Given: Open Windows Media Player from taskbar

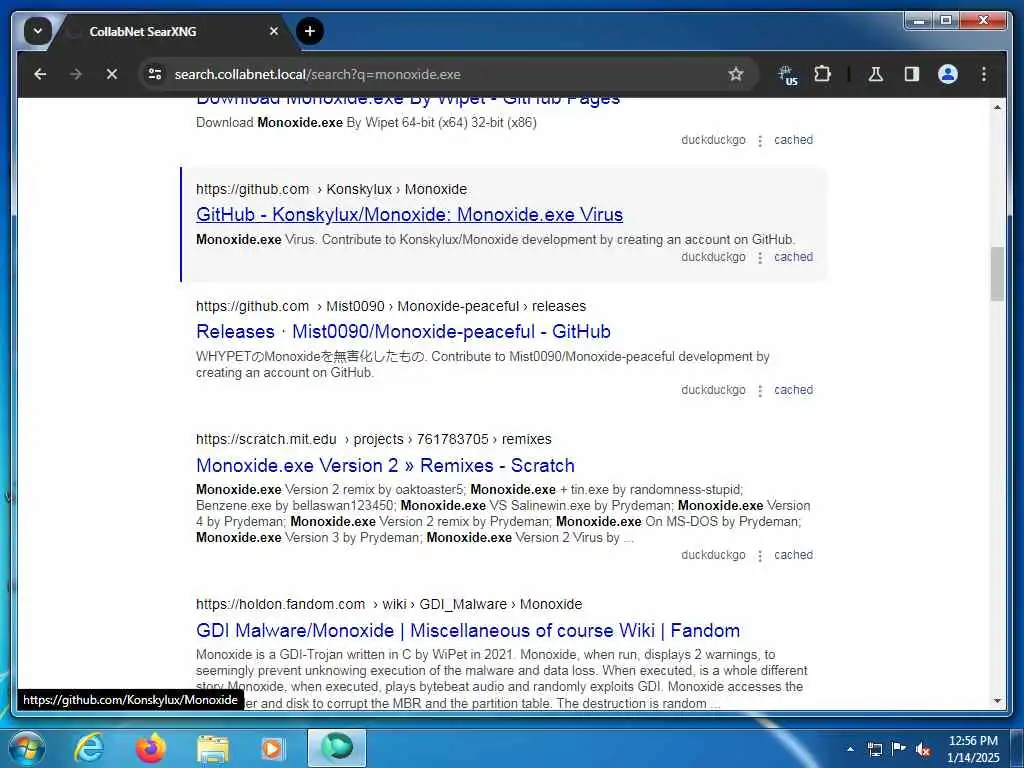Looking at the screenshot, I should coord(272,749).
